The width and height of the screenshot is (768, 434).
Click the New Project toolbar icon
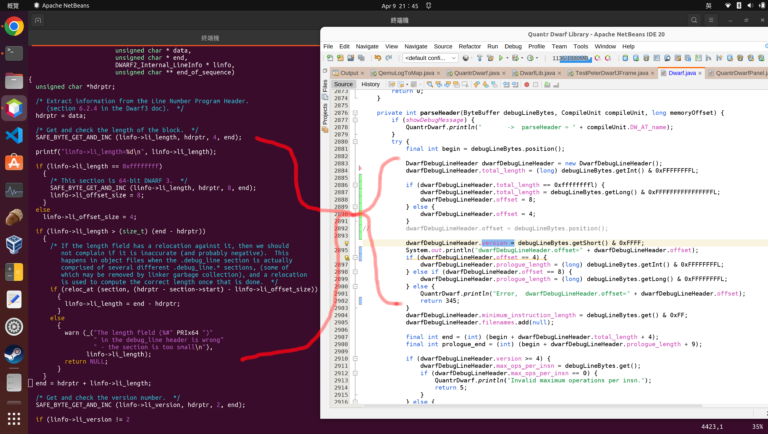[x=340, y=58]
